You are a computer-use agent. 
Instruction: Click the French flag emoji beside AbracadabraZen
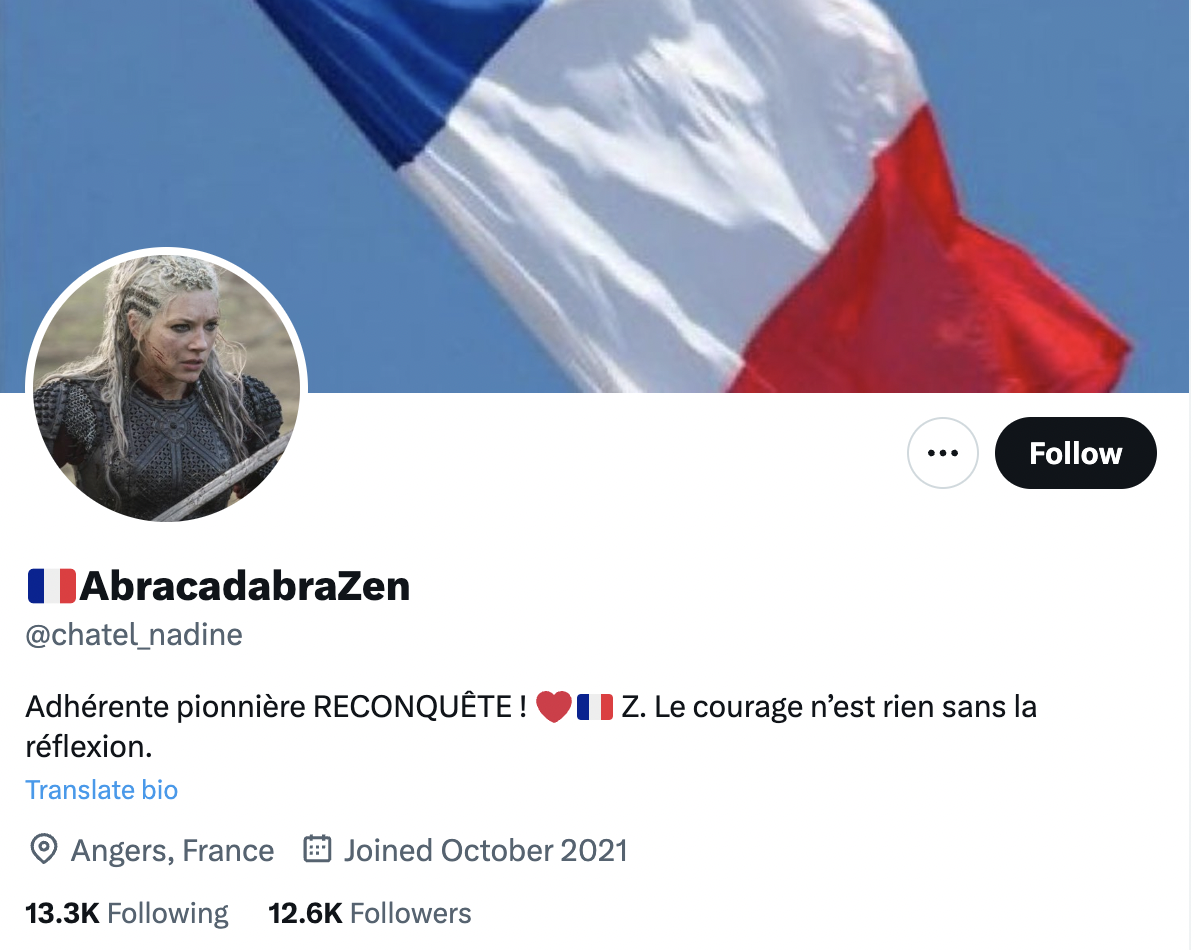pos(52,586)
